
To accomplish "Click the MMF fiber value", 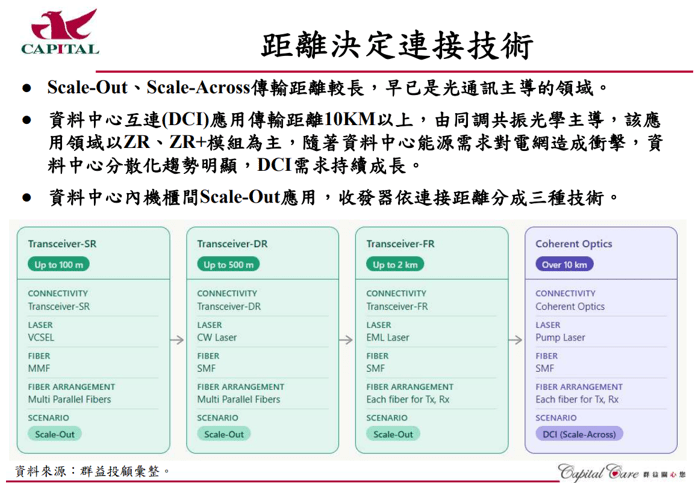I will coord(39,368).
